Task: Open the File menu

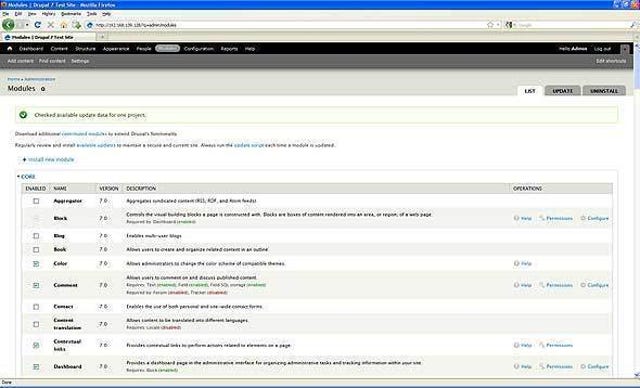Action: [5, 13]
